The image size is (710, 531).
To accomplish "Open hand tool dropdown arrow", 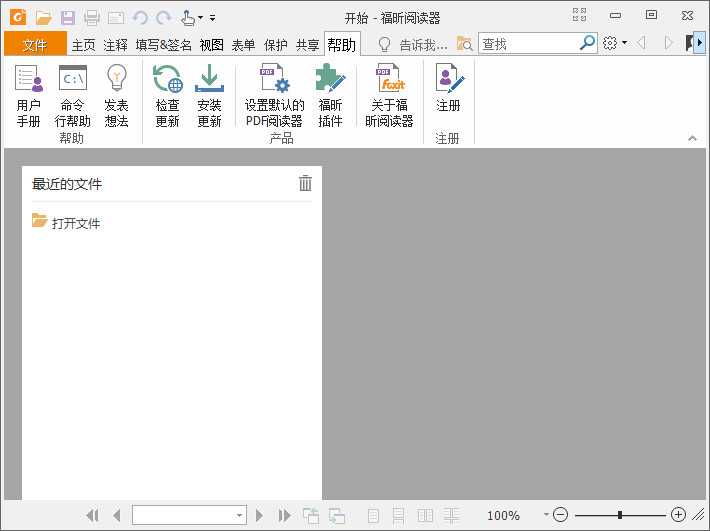I will (200, 18).
